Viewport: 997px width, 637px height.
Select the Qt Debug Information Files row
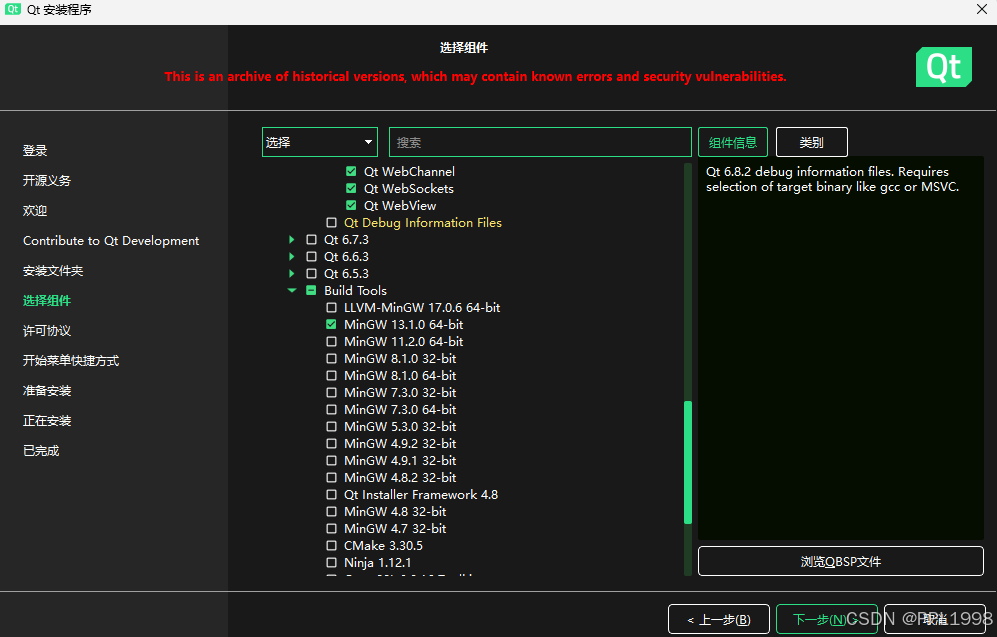point(423,223)
